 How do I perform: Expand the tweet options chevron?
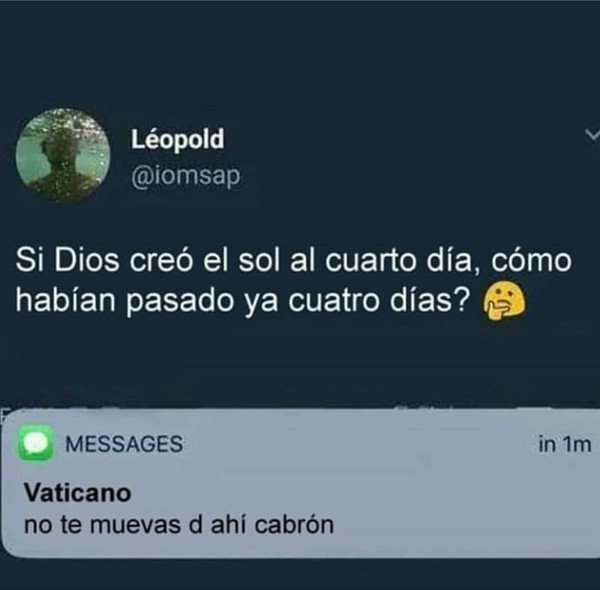[592, 134]
